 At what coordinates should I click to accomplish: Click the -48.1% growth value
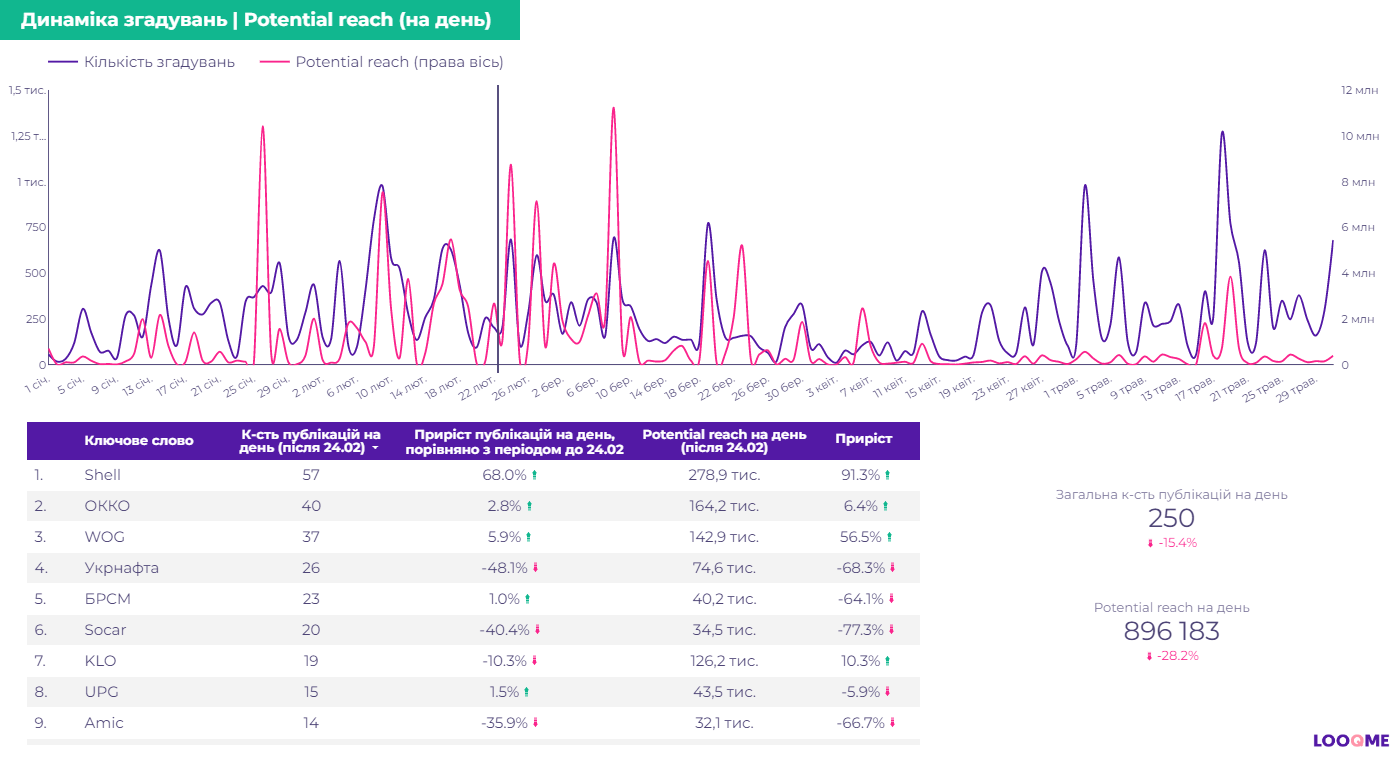pos(504,568)
